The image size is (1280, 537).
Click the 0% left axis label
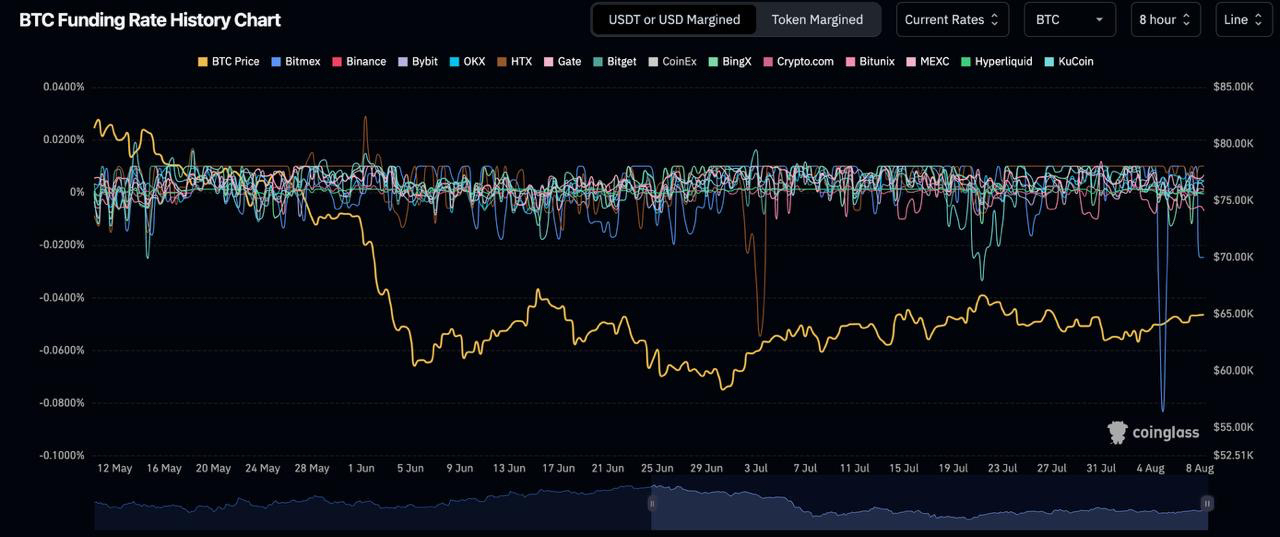click(x=77, y=192)
